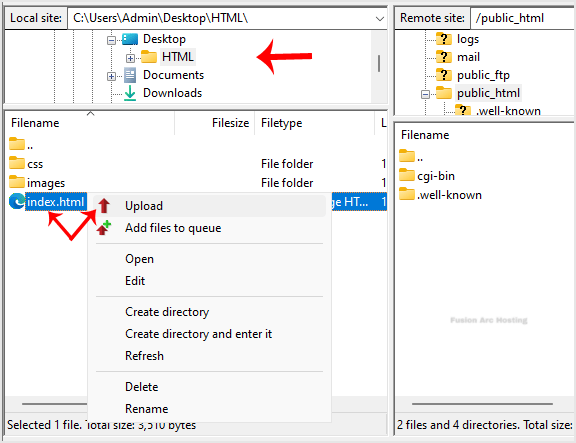Click the mail unknown-folder icon

(x=444, y=57)
